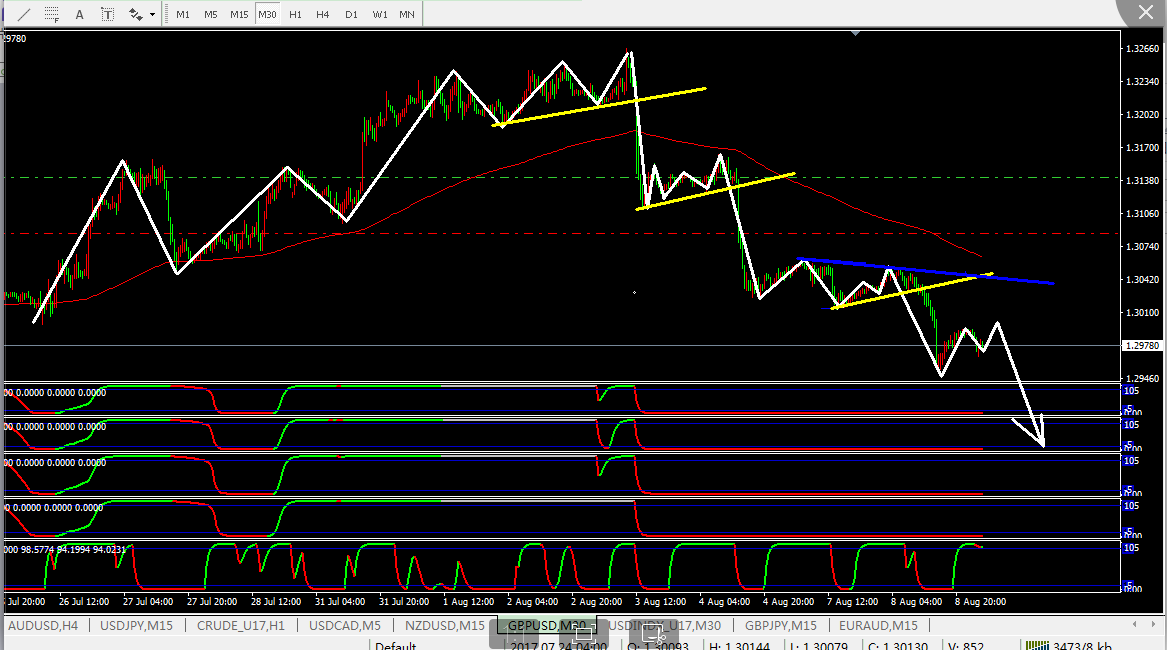Click the overlay screen-cut scissors icon
This screenshot has width=1167, height=650.
pyautogui.click(x=653, y=634)
